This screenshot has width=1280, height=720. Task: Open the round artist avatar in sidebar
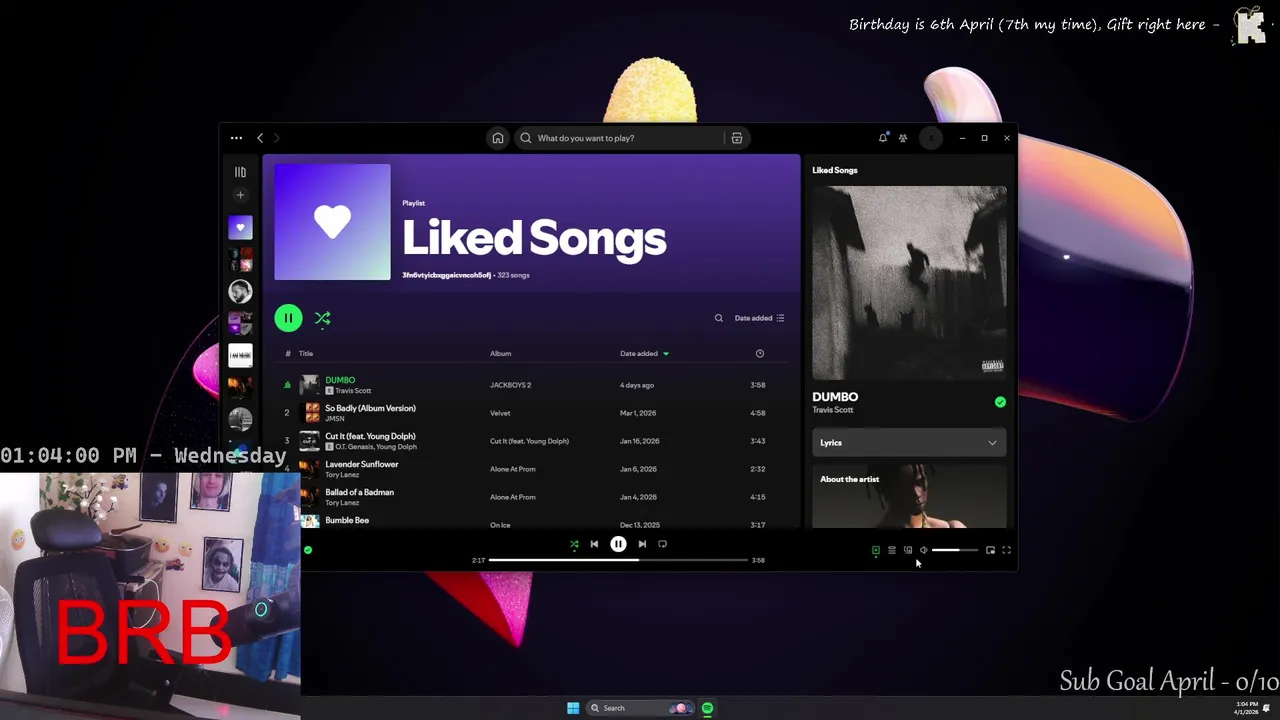tap(240, 291)
